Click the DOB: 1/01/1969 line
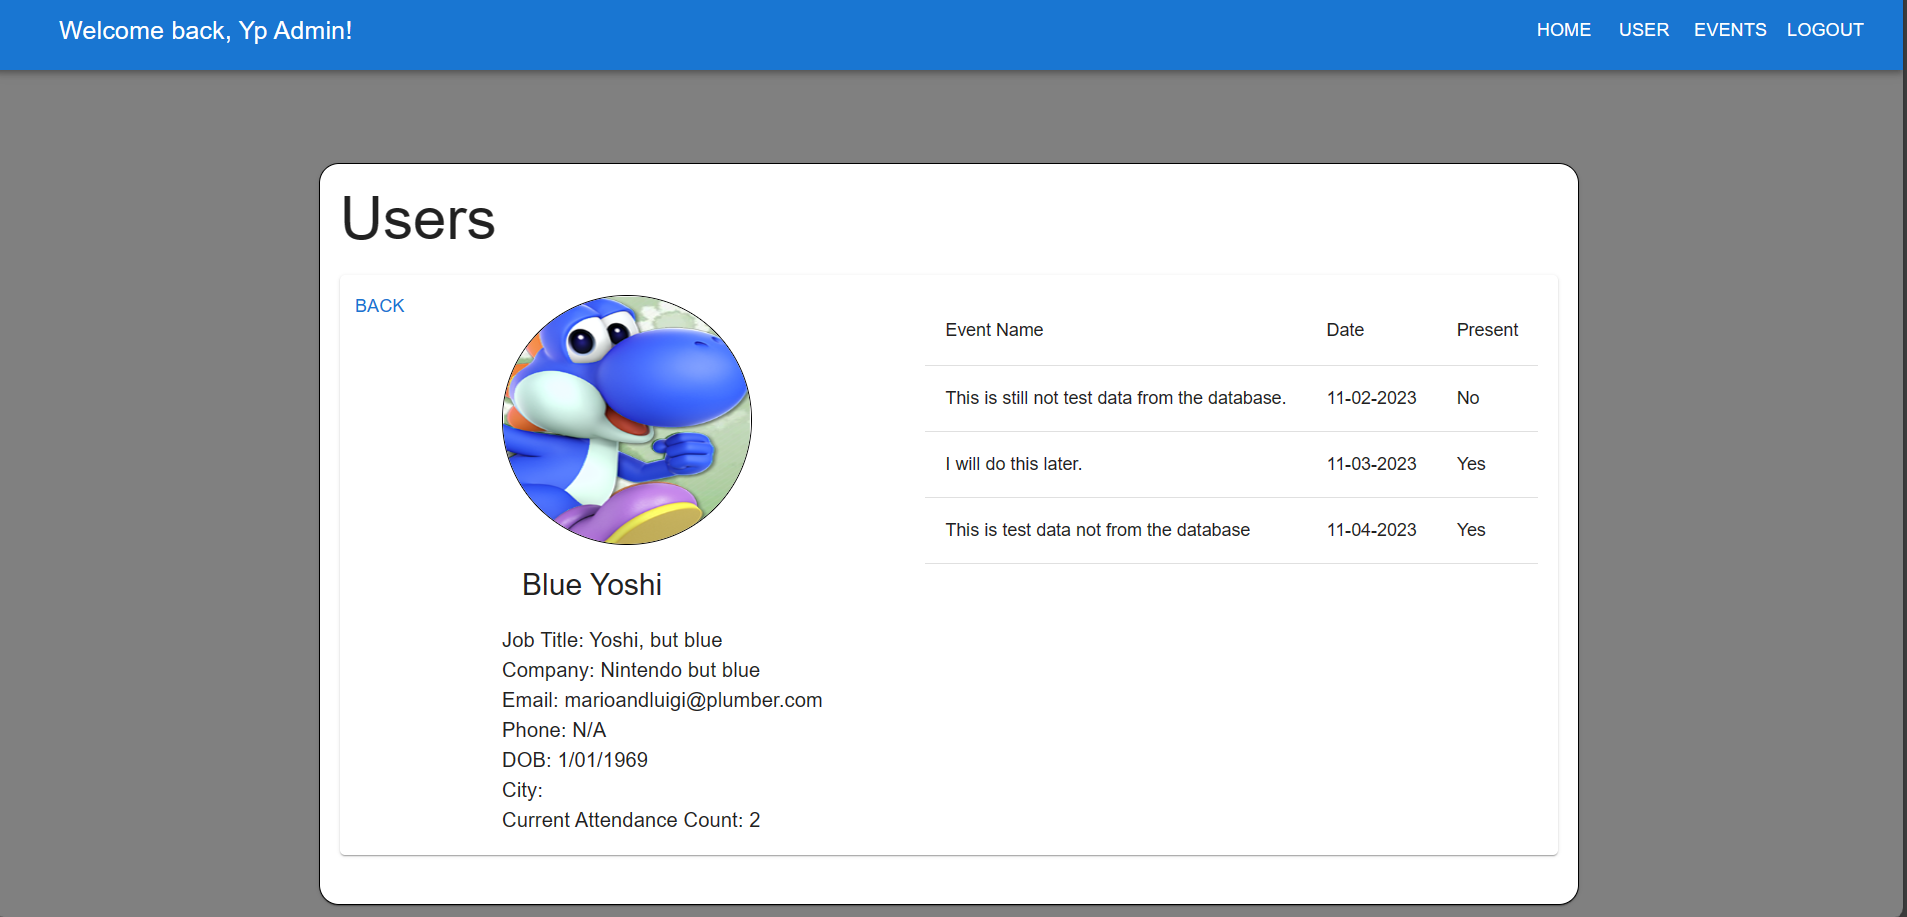Image resolution: width=1907 pixels, height=917 pixels. click(x=575, y=760)
